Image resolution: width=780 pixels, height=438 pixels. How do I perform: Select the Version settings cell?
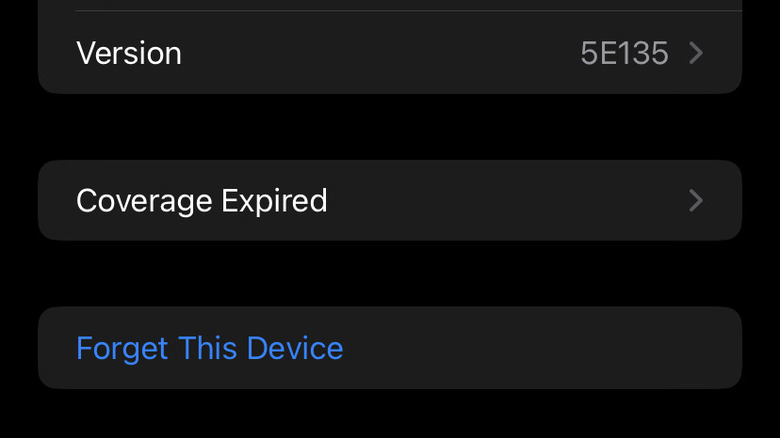click(390, 53)
